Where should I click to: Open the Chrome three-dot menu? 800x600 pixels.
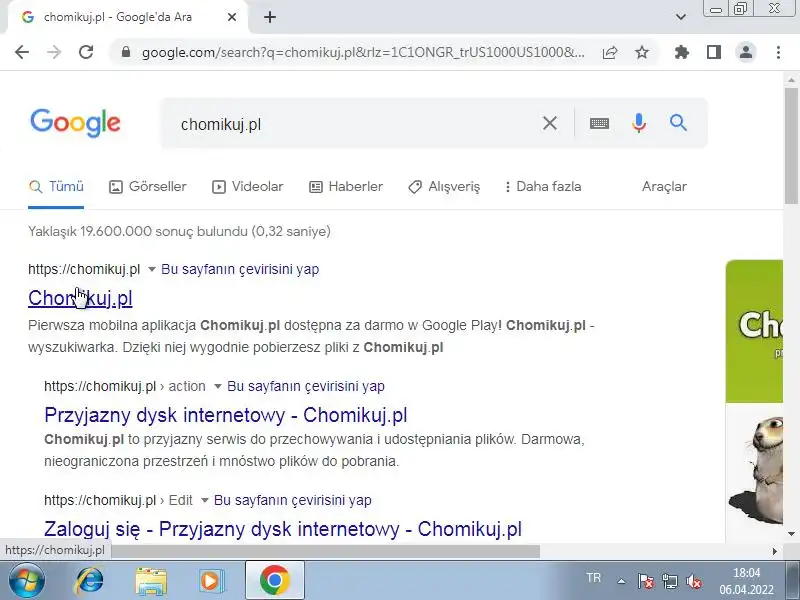tap(778, 52)
